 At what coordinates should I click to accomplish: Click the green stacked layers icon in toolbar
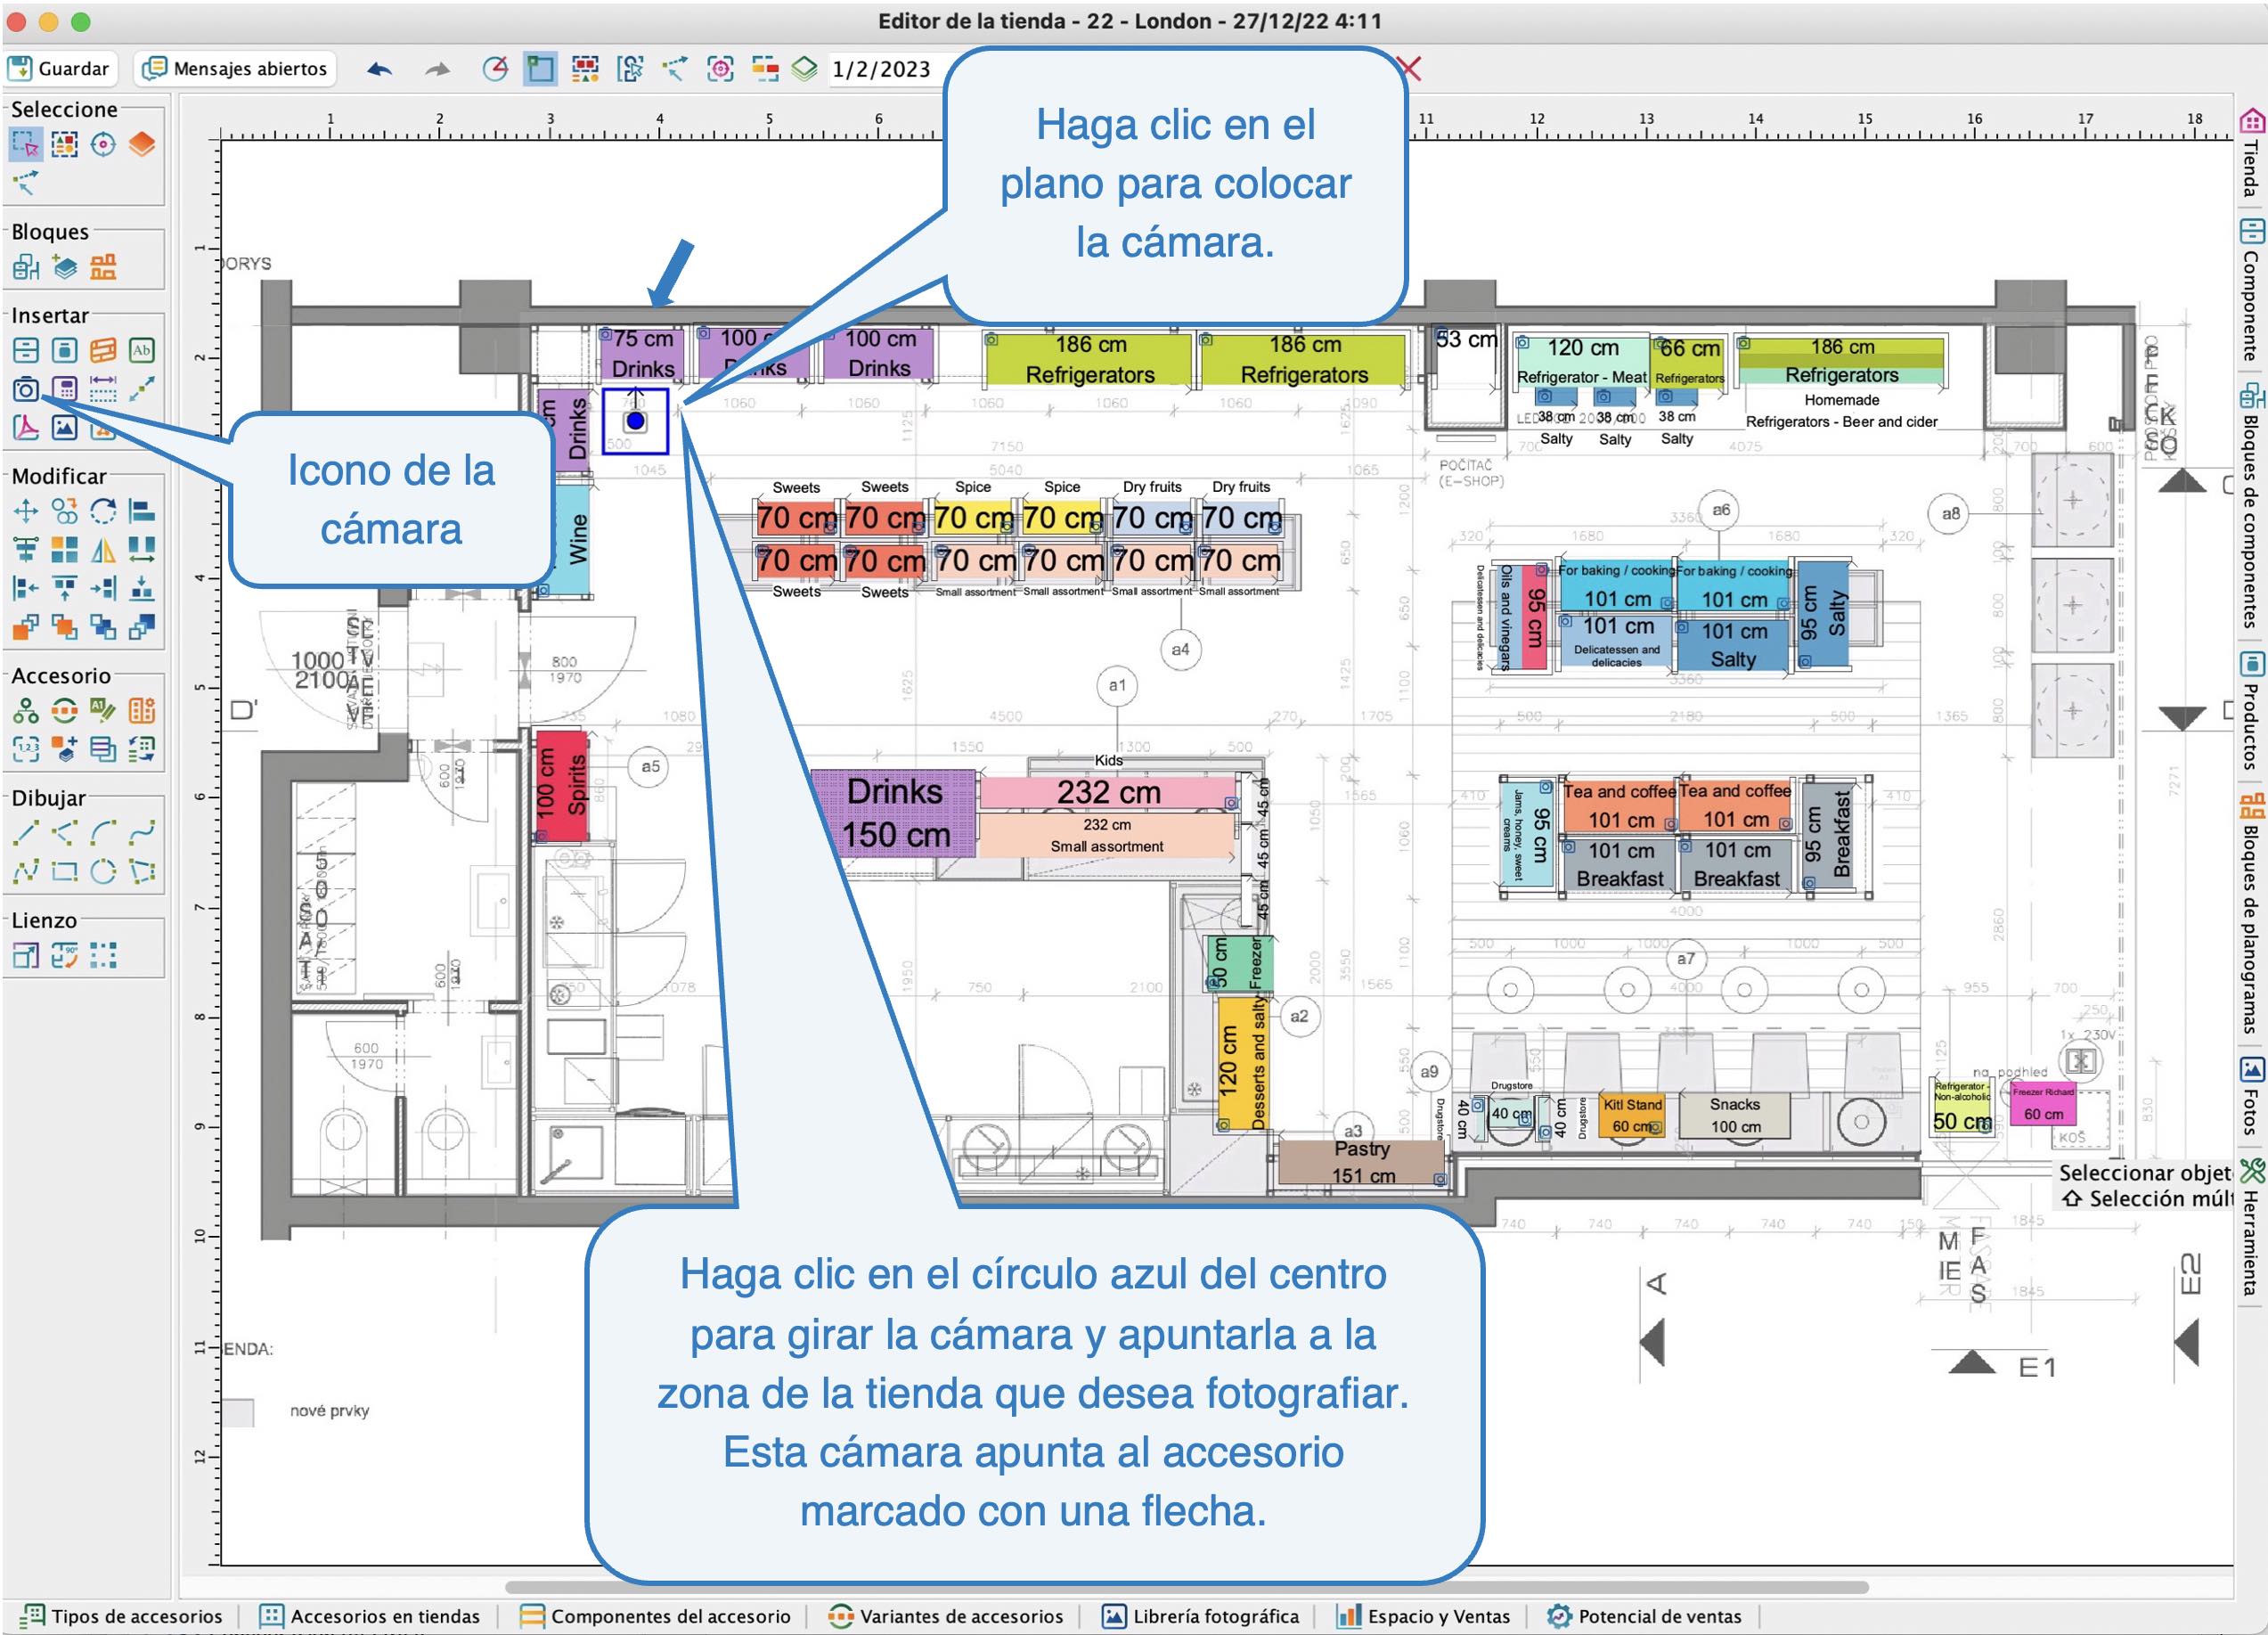click(x=805, y=69)
